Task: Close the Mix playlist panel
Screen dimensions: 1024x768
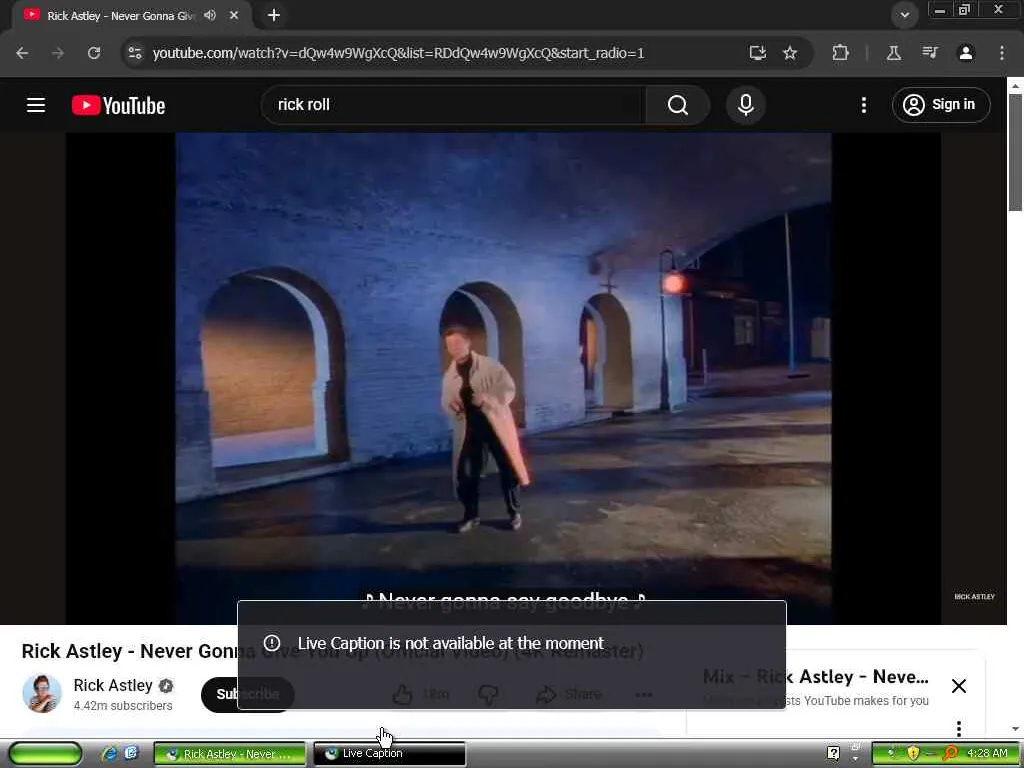Action: tap(959, 686)
